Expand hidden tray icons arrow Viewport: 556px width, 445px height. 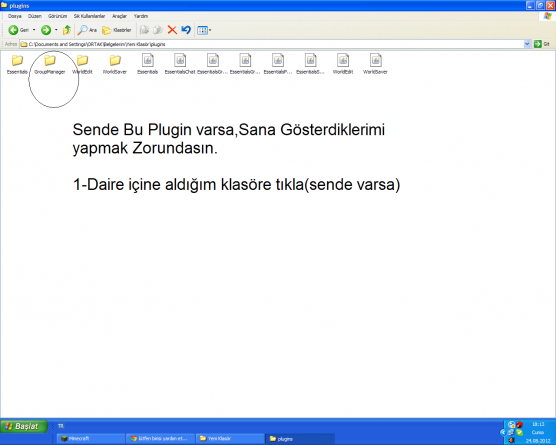click(x=502, y=432)
